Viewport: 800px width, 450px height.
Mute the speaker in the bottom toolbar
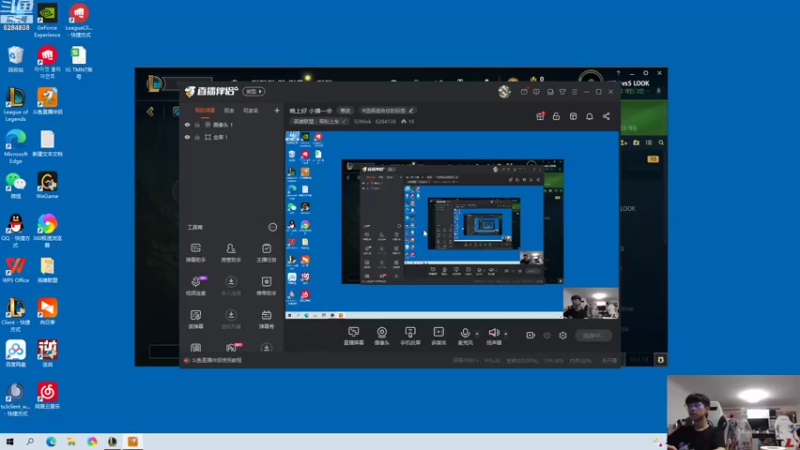[493, 333]
